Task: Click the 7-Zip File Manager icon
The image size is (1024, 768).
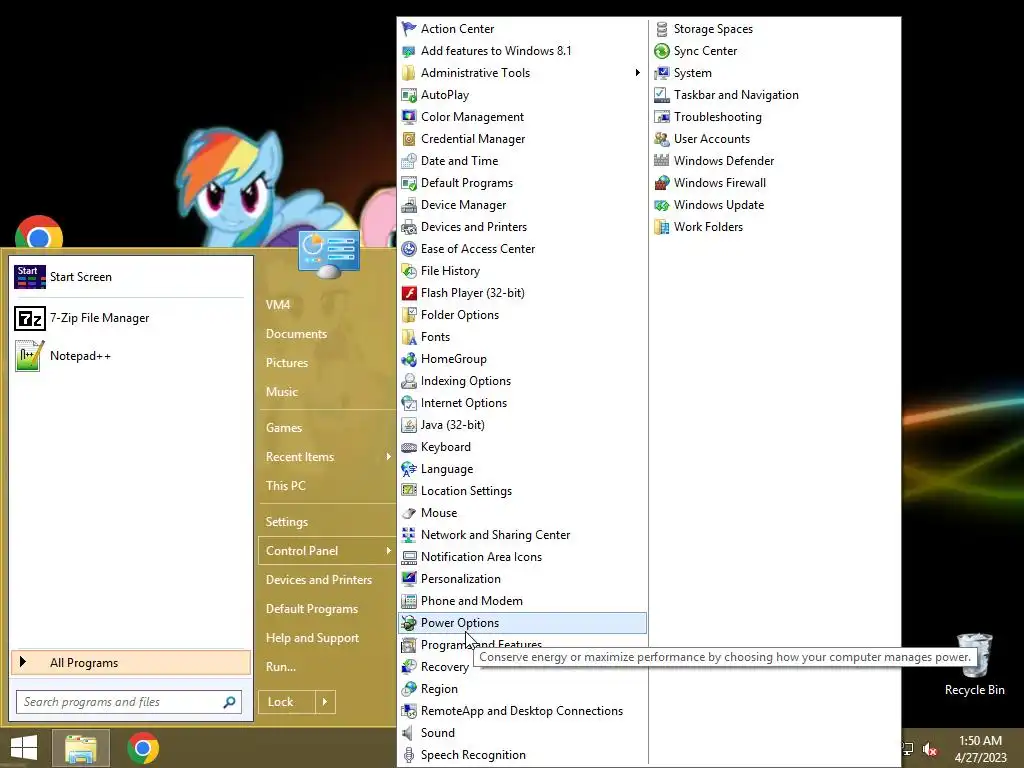Action: (x=29, y=319)
